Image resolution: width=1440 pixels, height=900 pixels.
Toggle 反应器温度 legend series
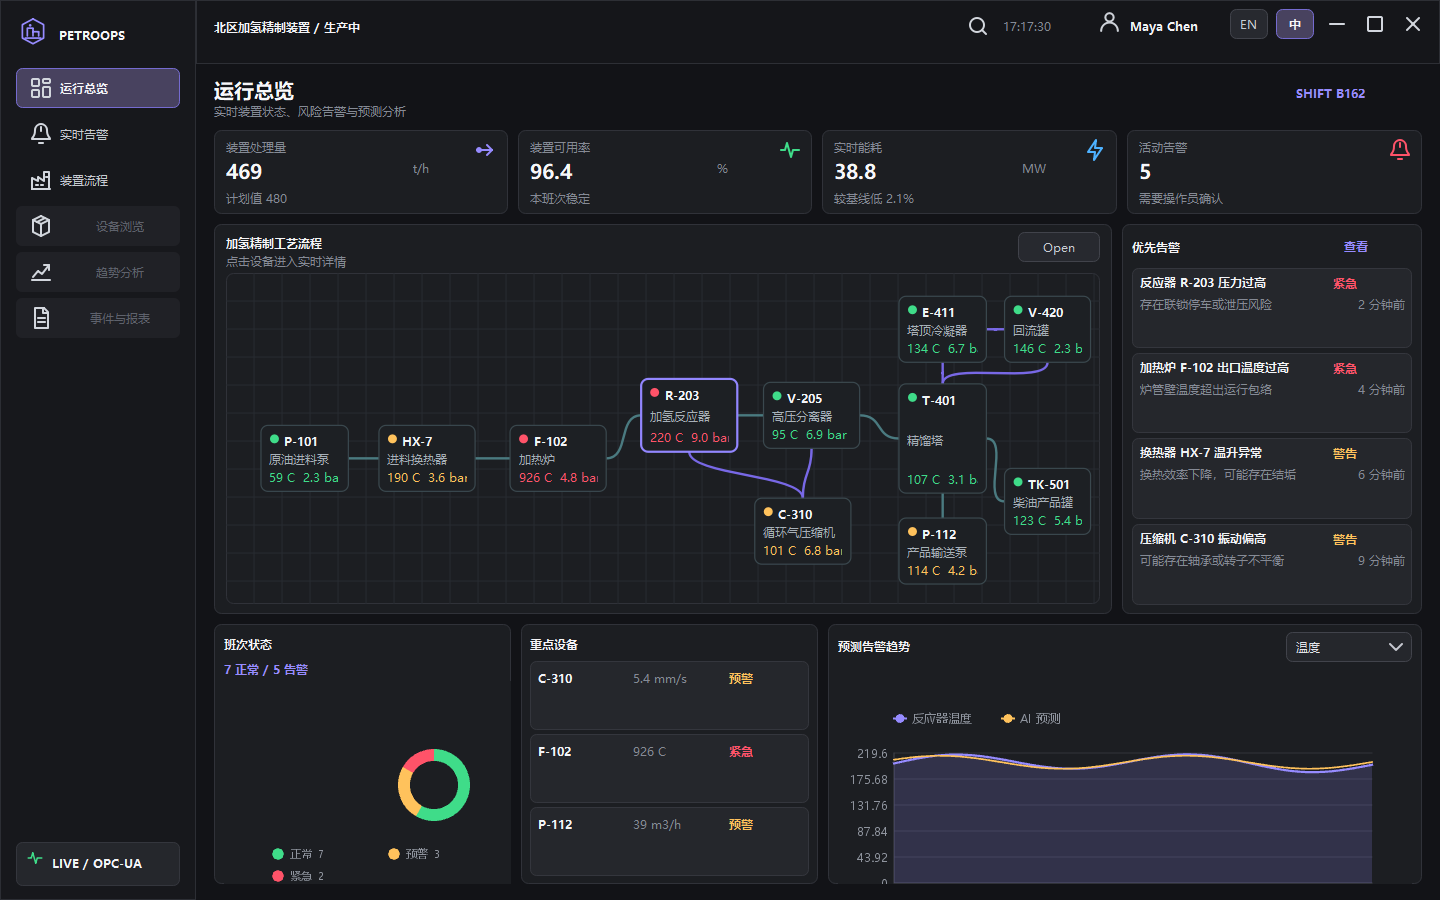pyautogui.click(x=932, y=719)
